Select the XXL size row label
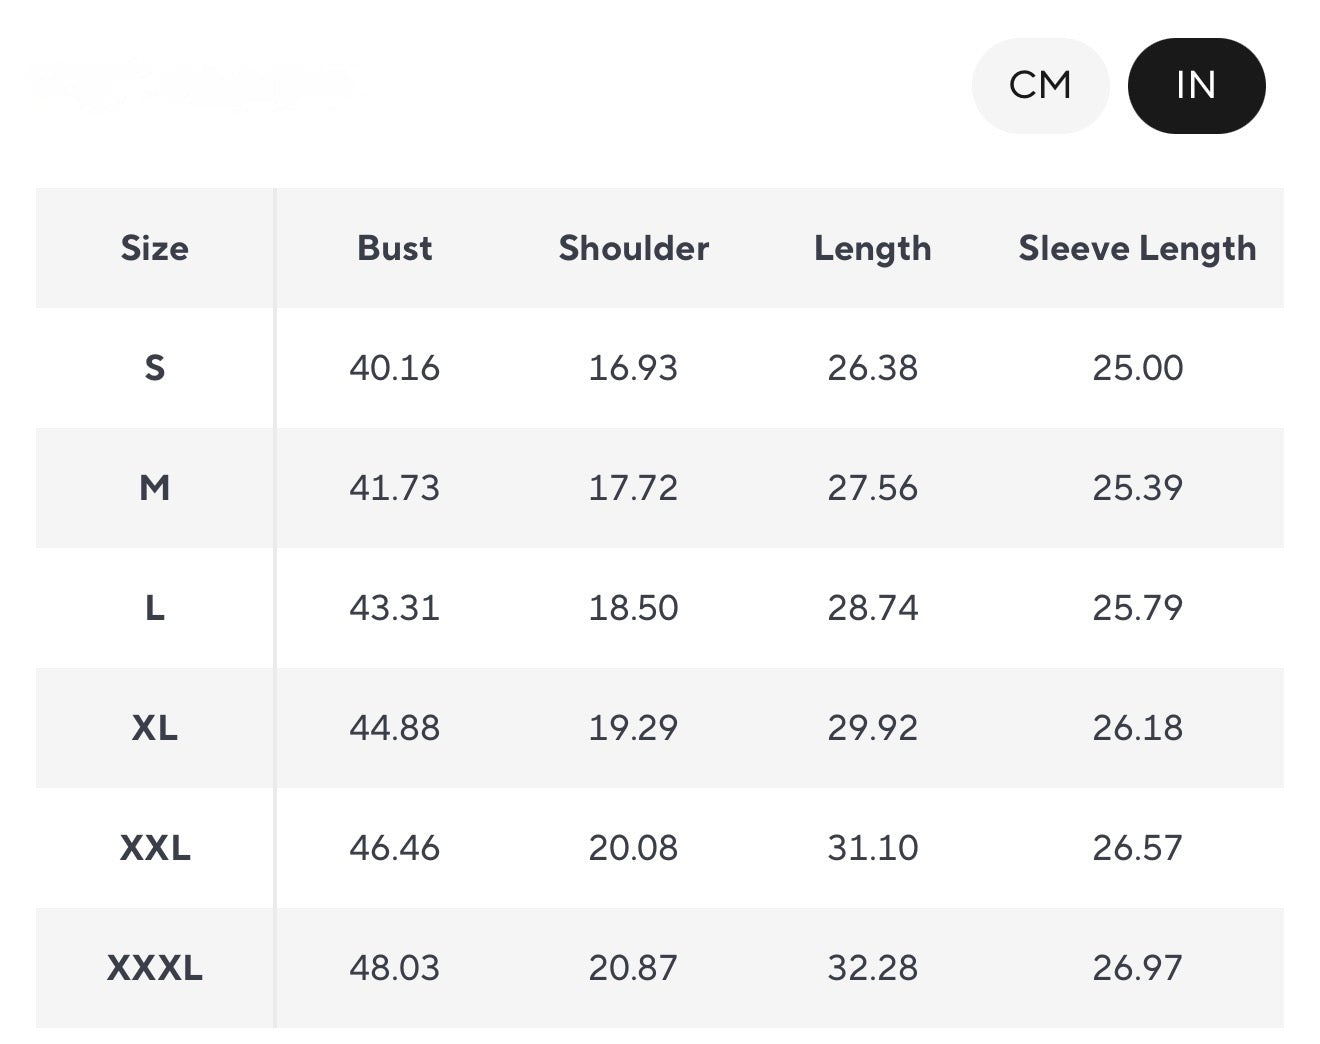The image size is (1320, 1044). tap(155, 848)
